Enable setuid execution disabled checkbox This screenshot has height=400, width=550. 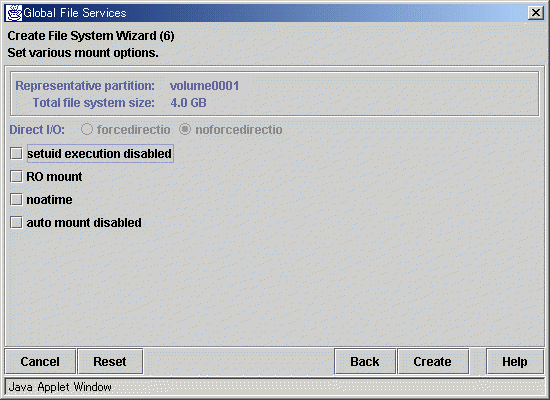[x=16, y=153]
